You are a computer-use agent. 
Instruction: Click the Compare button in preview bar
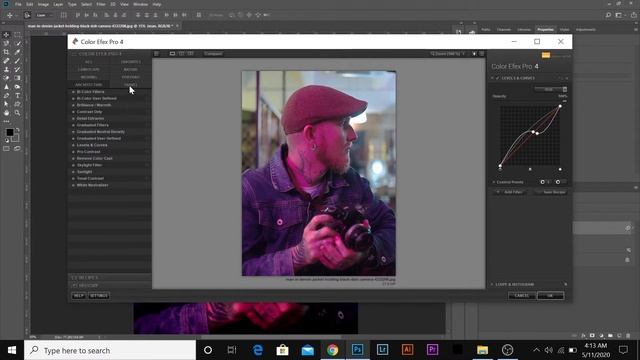point(213,53)
